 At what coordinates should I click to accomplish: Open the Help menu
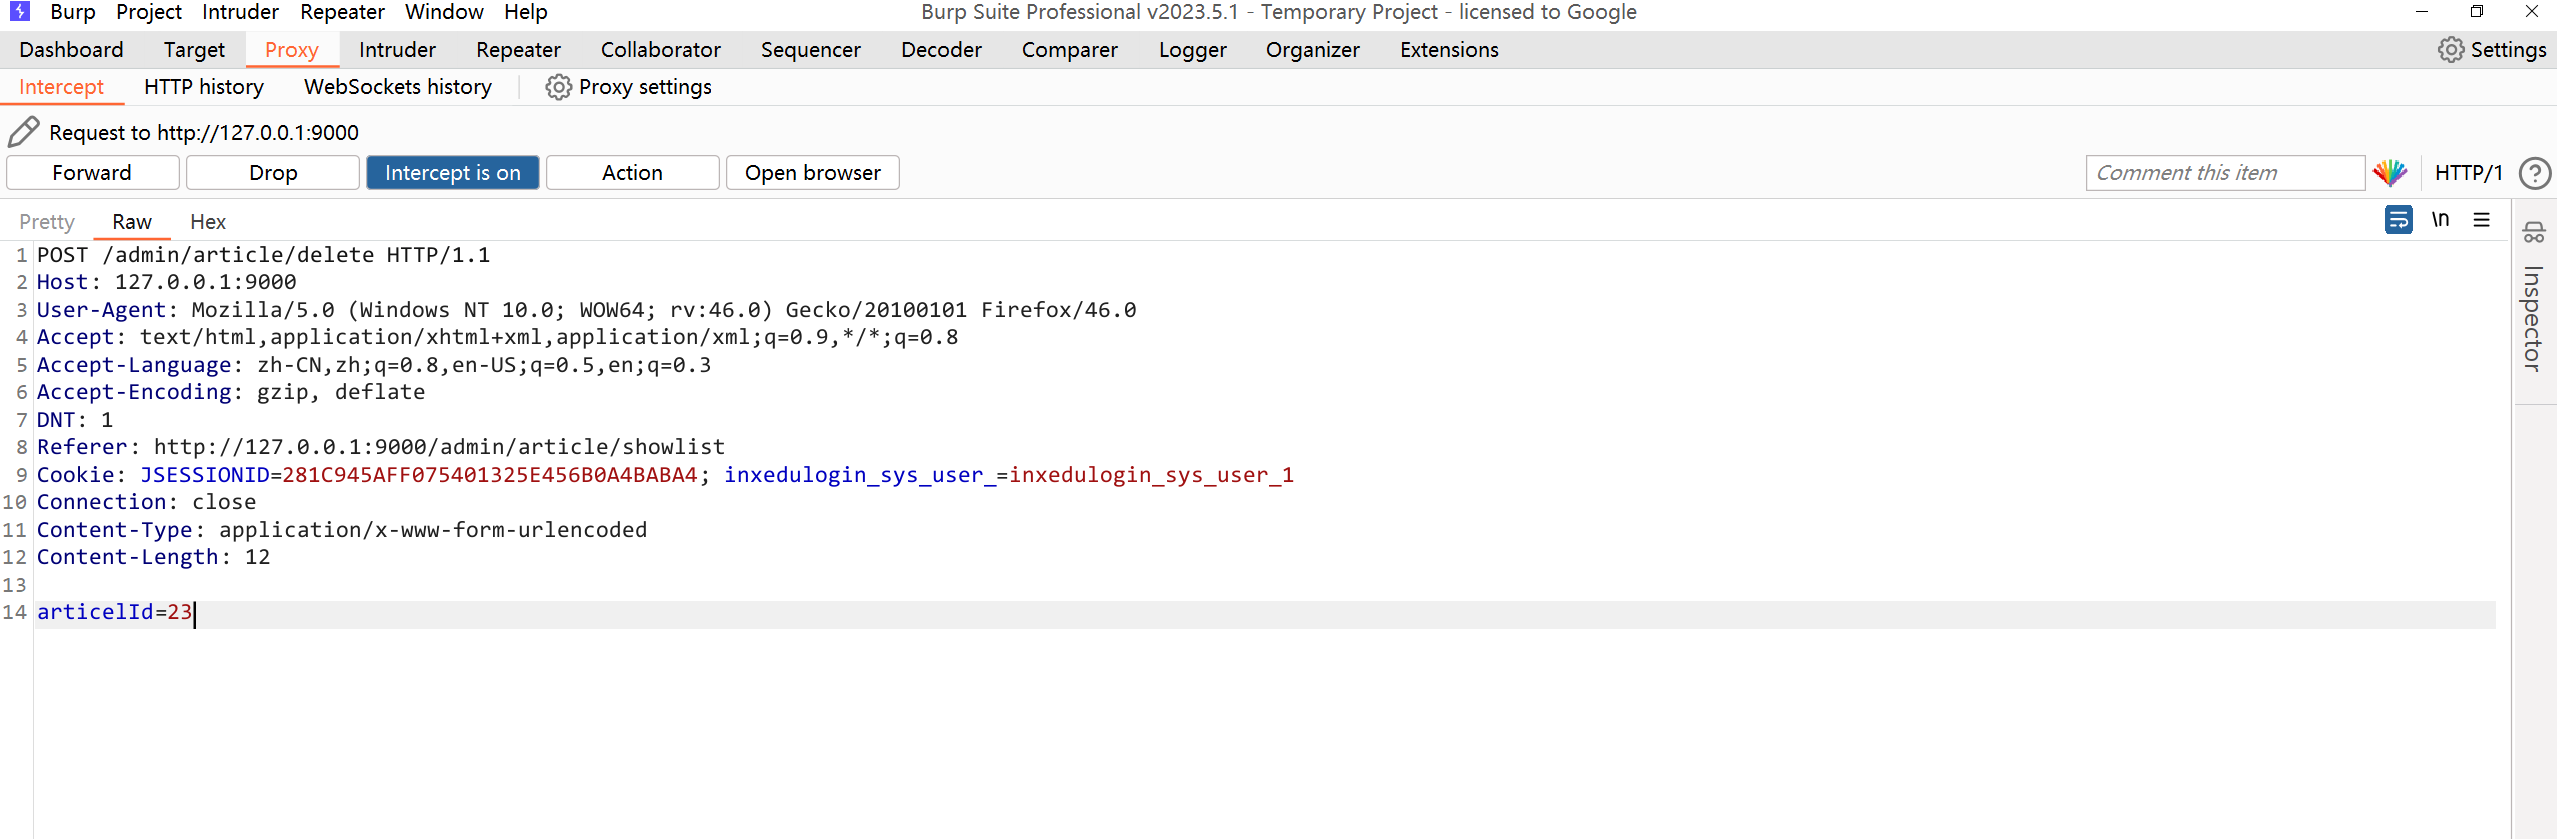tap(526, 12)
